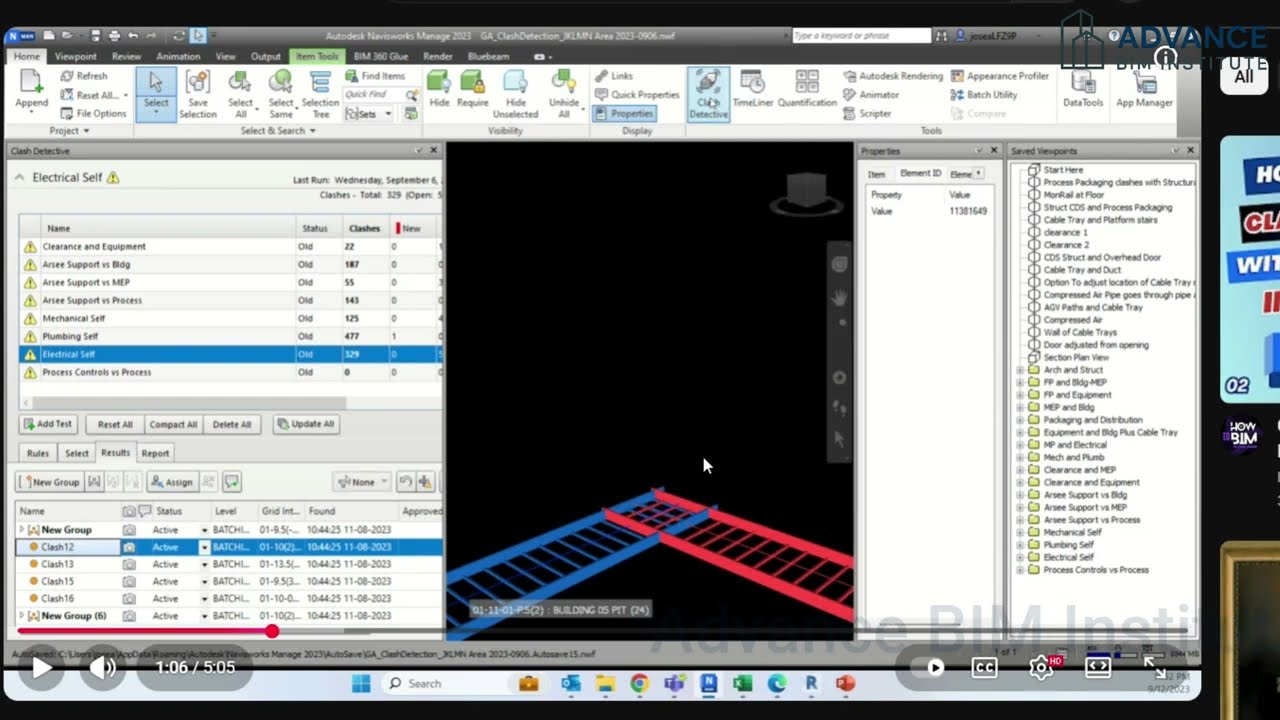The image size is (1280, 720).
Task: Open the Batch Utility tool
Action: [984, 95]
